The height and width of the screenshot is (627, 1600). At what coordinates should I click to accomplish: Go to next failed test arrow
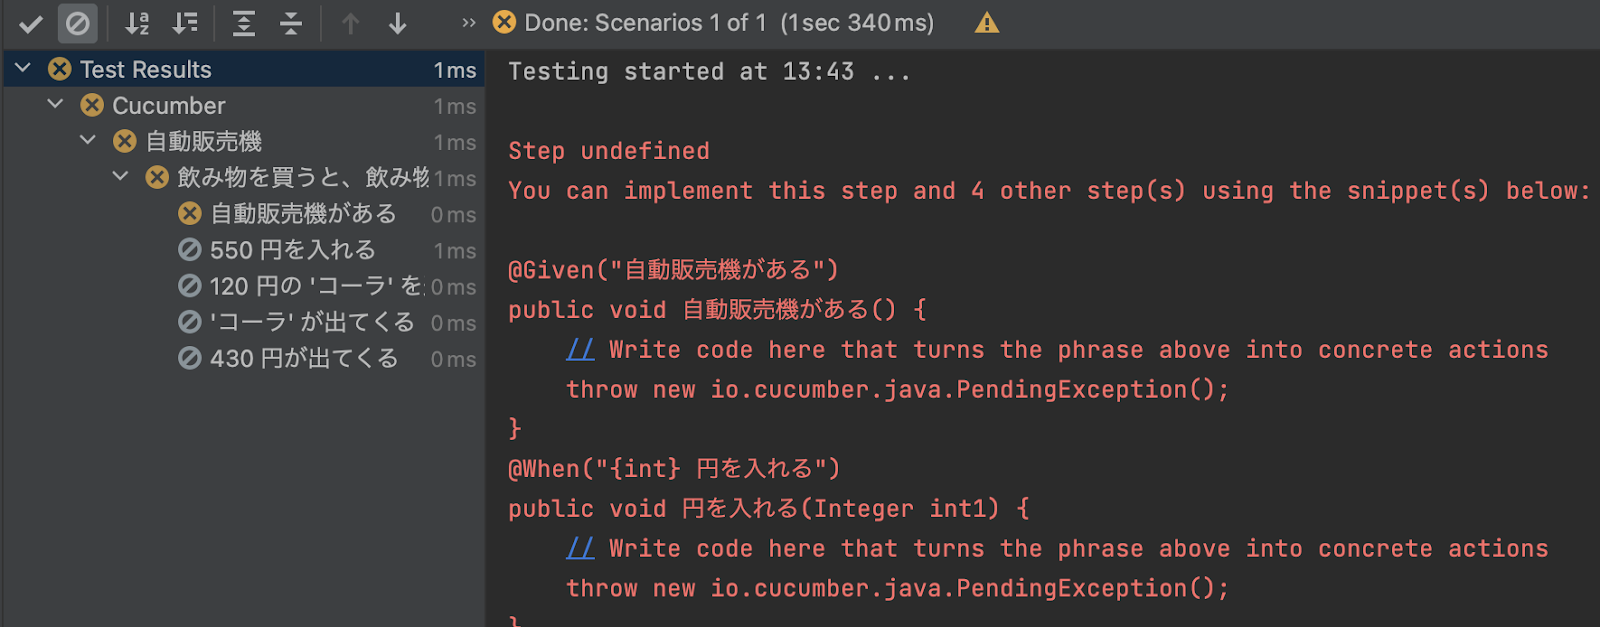click(x=398, y=23)
